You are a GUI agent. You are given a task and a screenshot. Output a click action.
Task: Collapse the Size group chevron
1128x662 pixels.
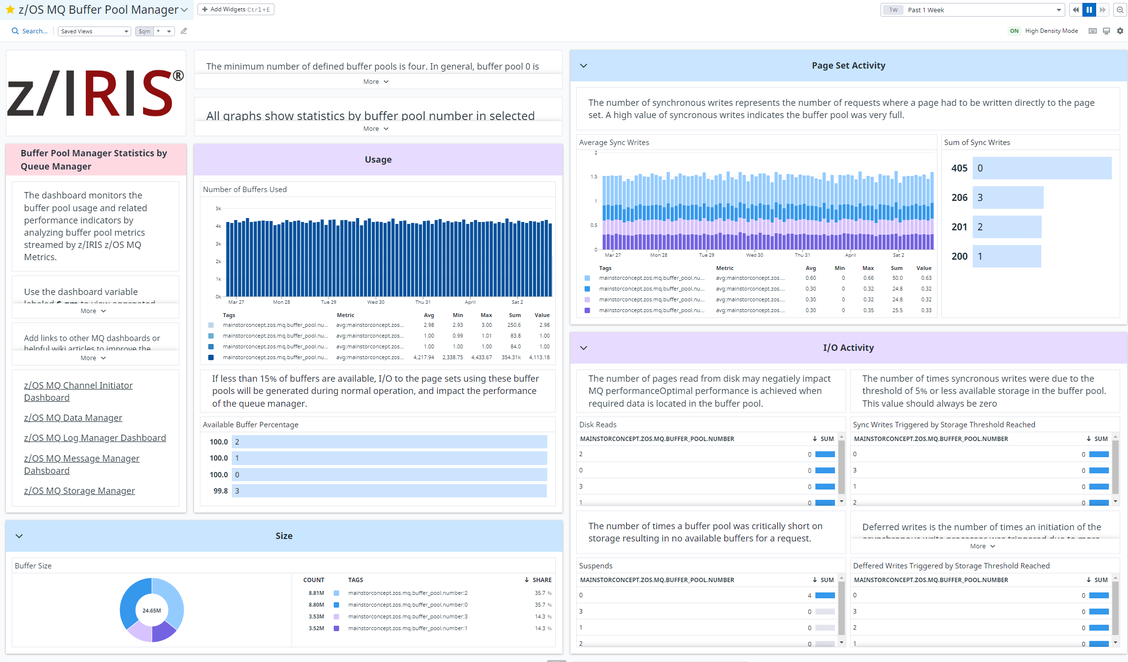(19, 536)
